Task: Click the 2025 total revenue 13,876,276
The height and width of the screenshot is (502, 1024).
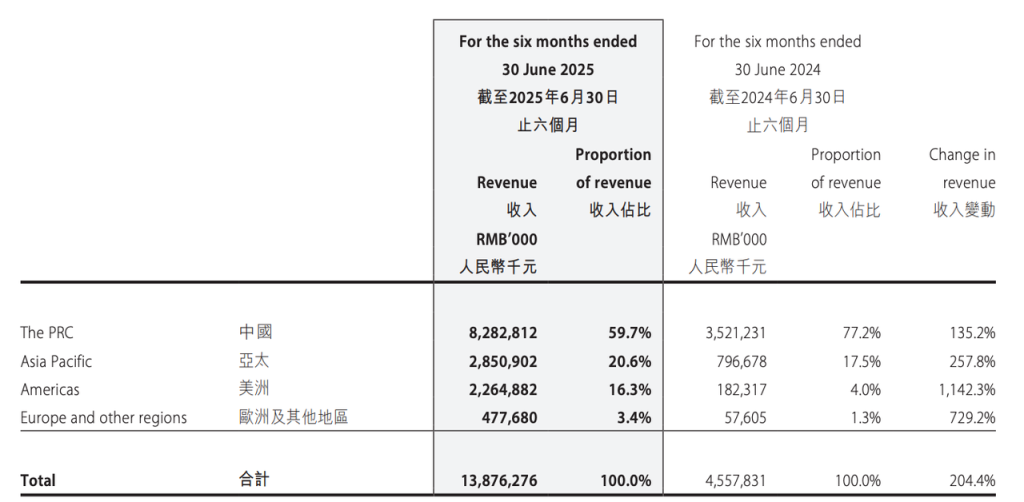Action: coord(491,481)
